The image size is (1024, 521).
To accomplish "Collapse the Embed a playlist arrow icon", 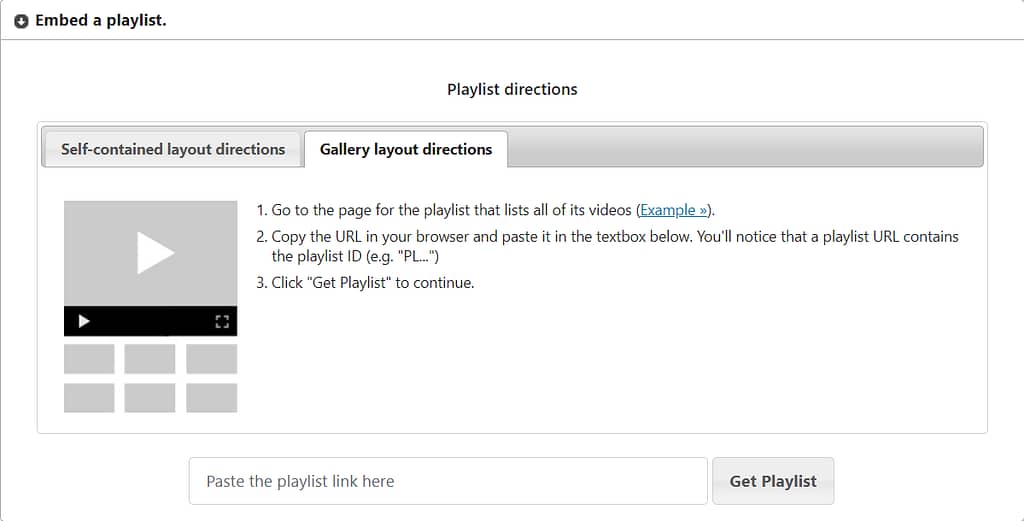I will pos(22,22).
